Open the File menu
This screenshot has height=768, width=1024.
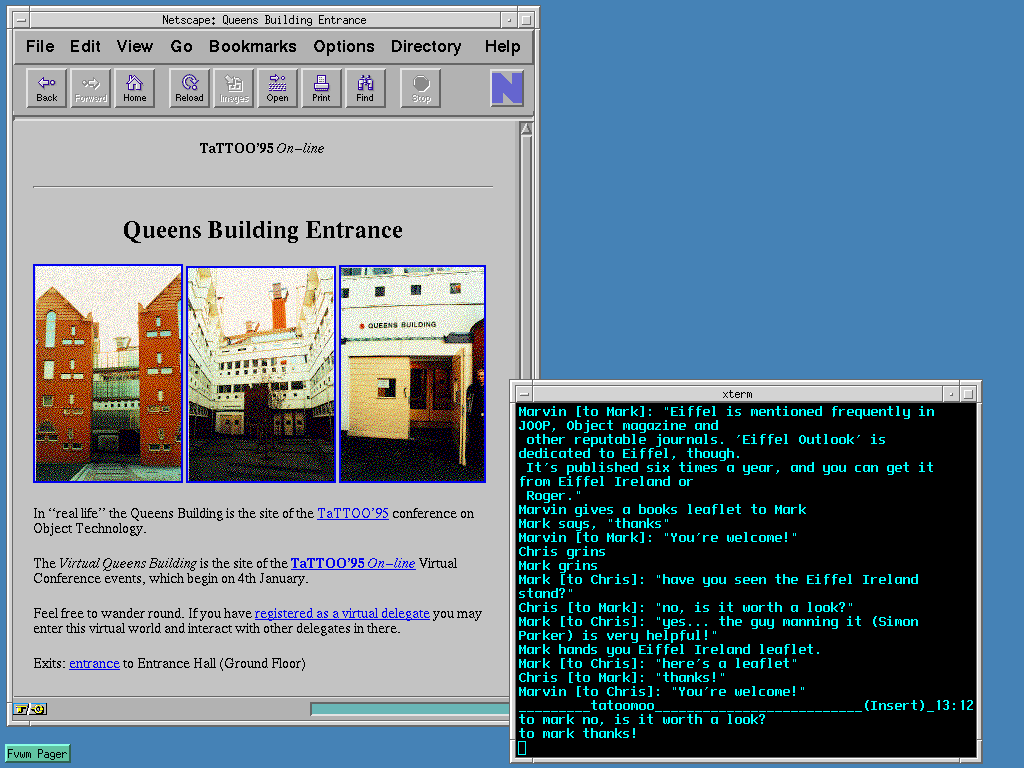coord(40,46)
